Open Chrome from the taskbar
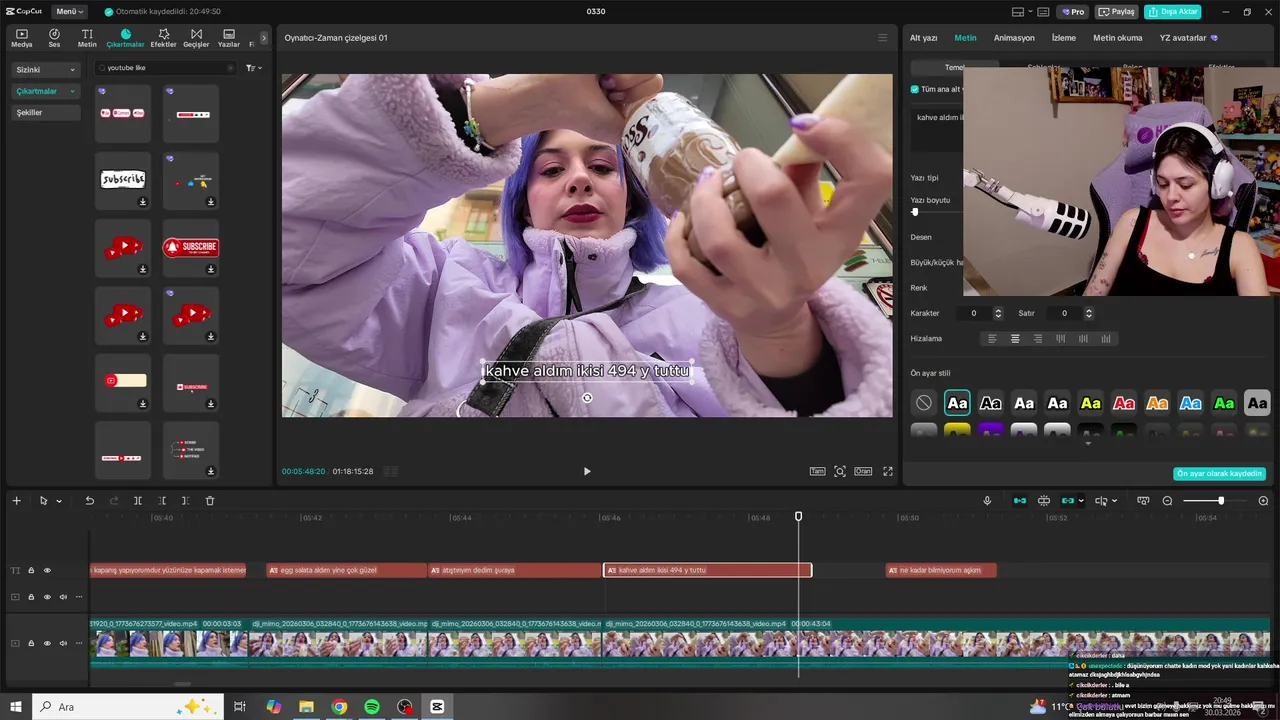 pyautogui.click(x=339, y=707)
